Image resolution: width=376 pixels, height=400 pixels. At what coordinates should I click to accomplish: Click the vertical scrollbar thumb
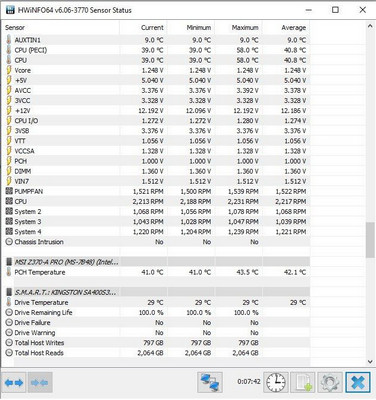click(370, 240)
